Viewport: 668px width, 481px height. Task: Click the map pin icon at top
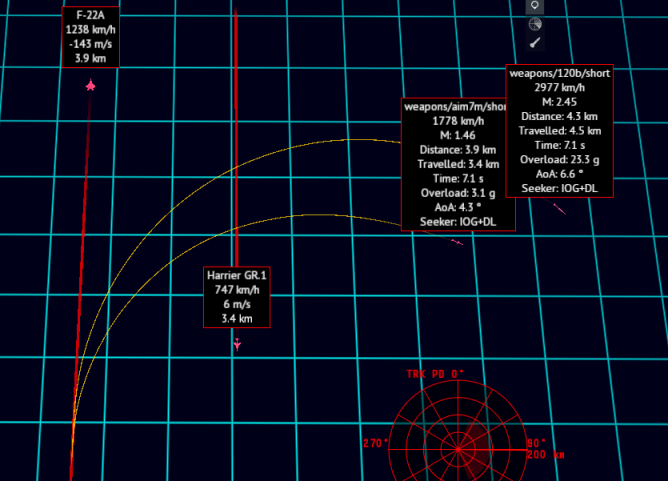coord(535,5)
